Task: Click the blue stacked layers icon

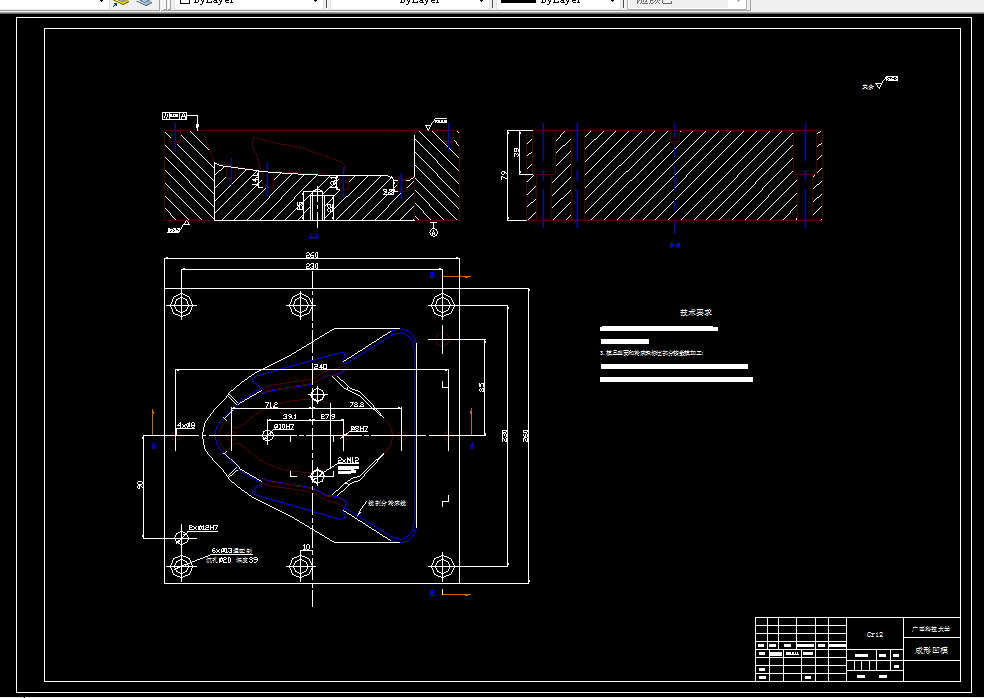Action: point(144,3)
